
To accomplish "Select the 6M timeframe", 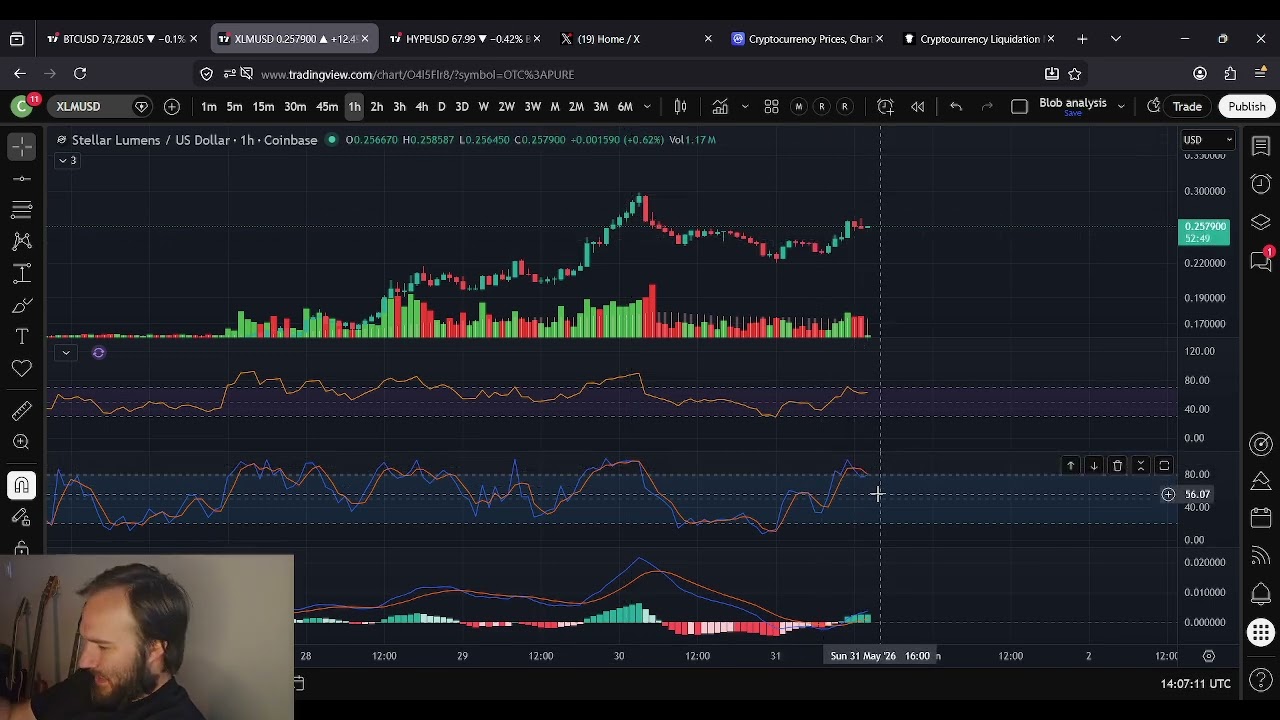I will tap(624, 106).
